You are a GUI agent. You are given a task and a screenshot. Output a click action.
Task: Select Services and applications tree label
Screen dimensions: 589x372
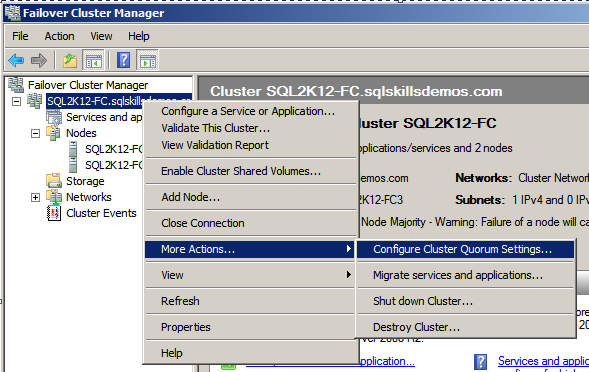[104, 117]
